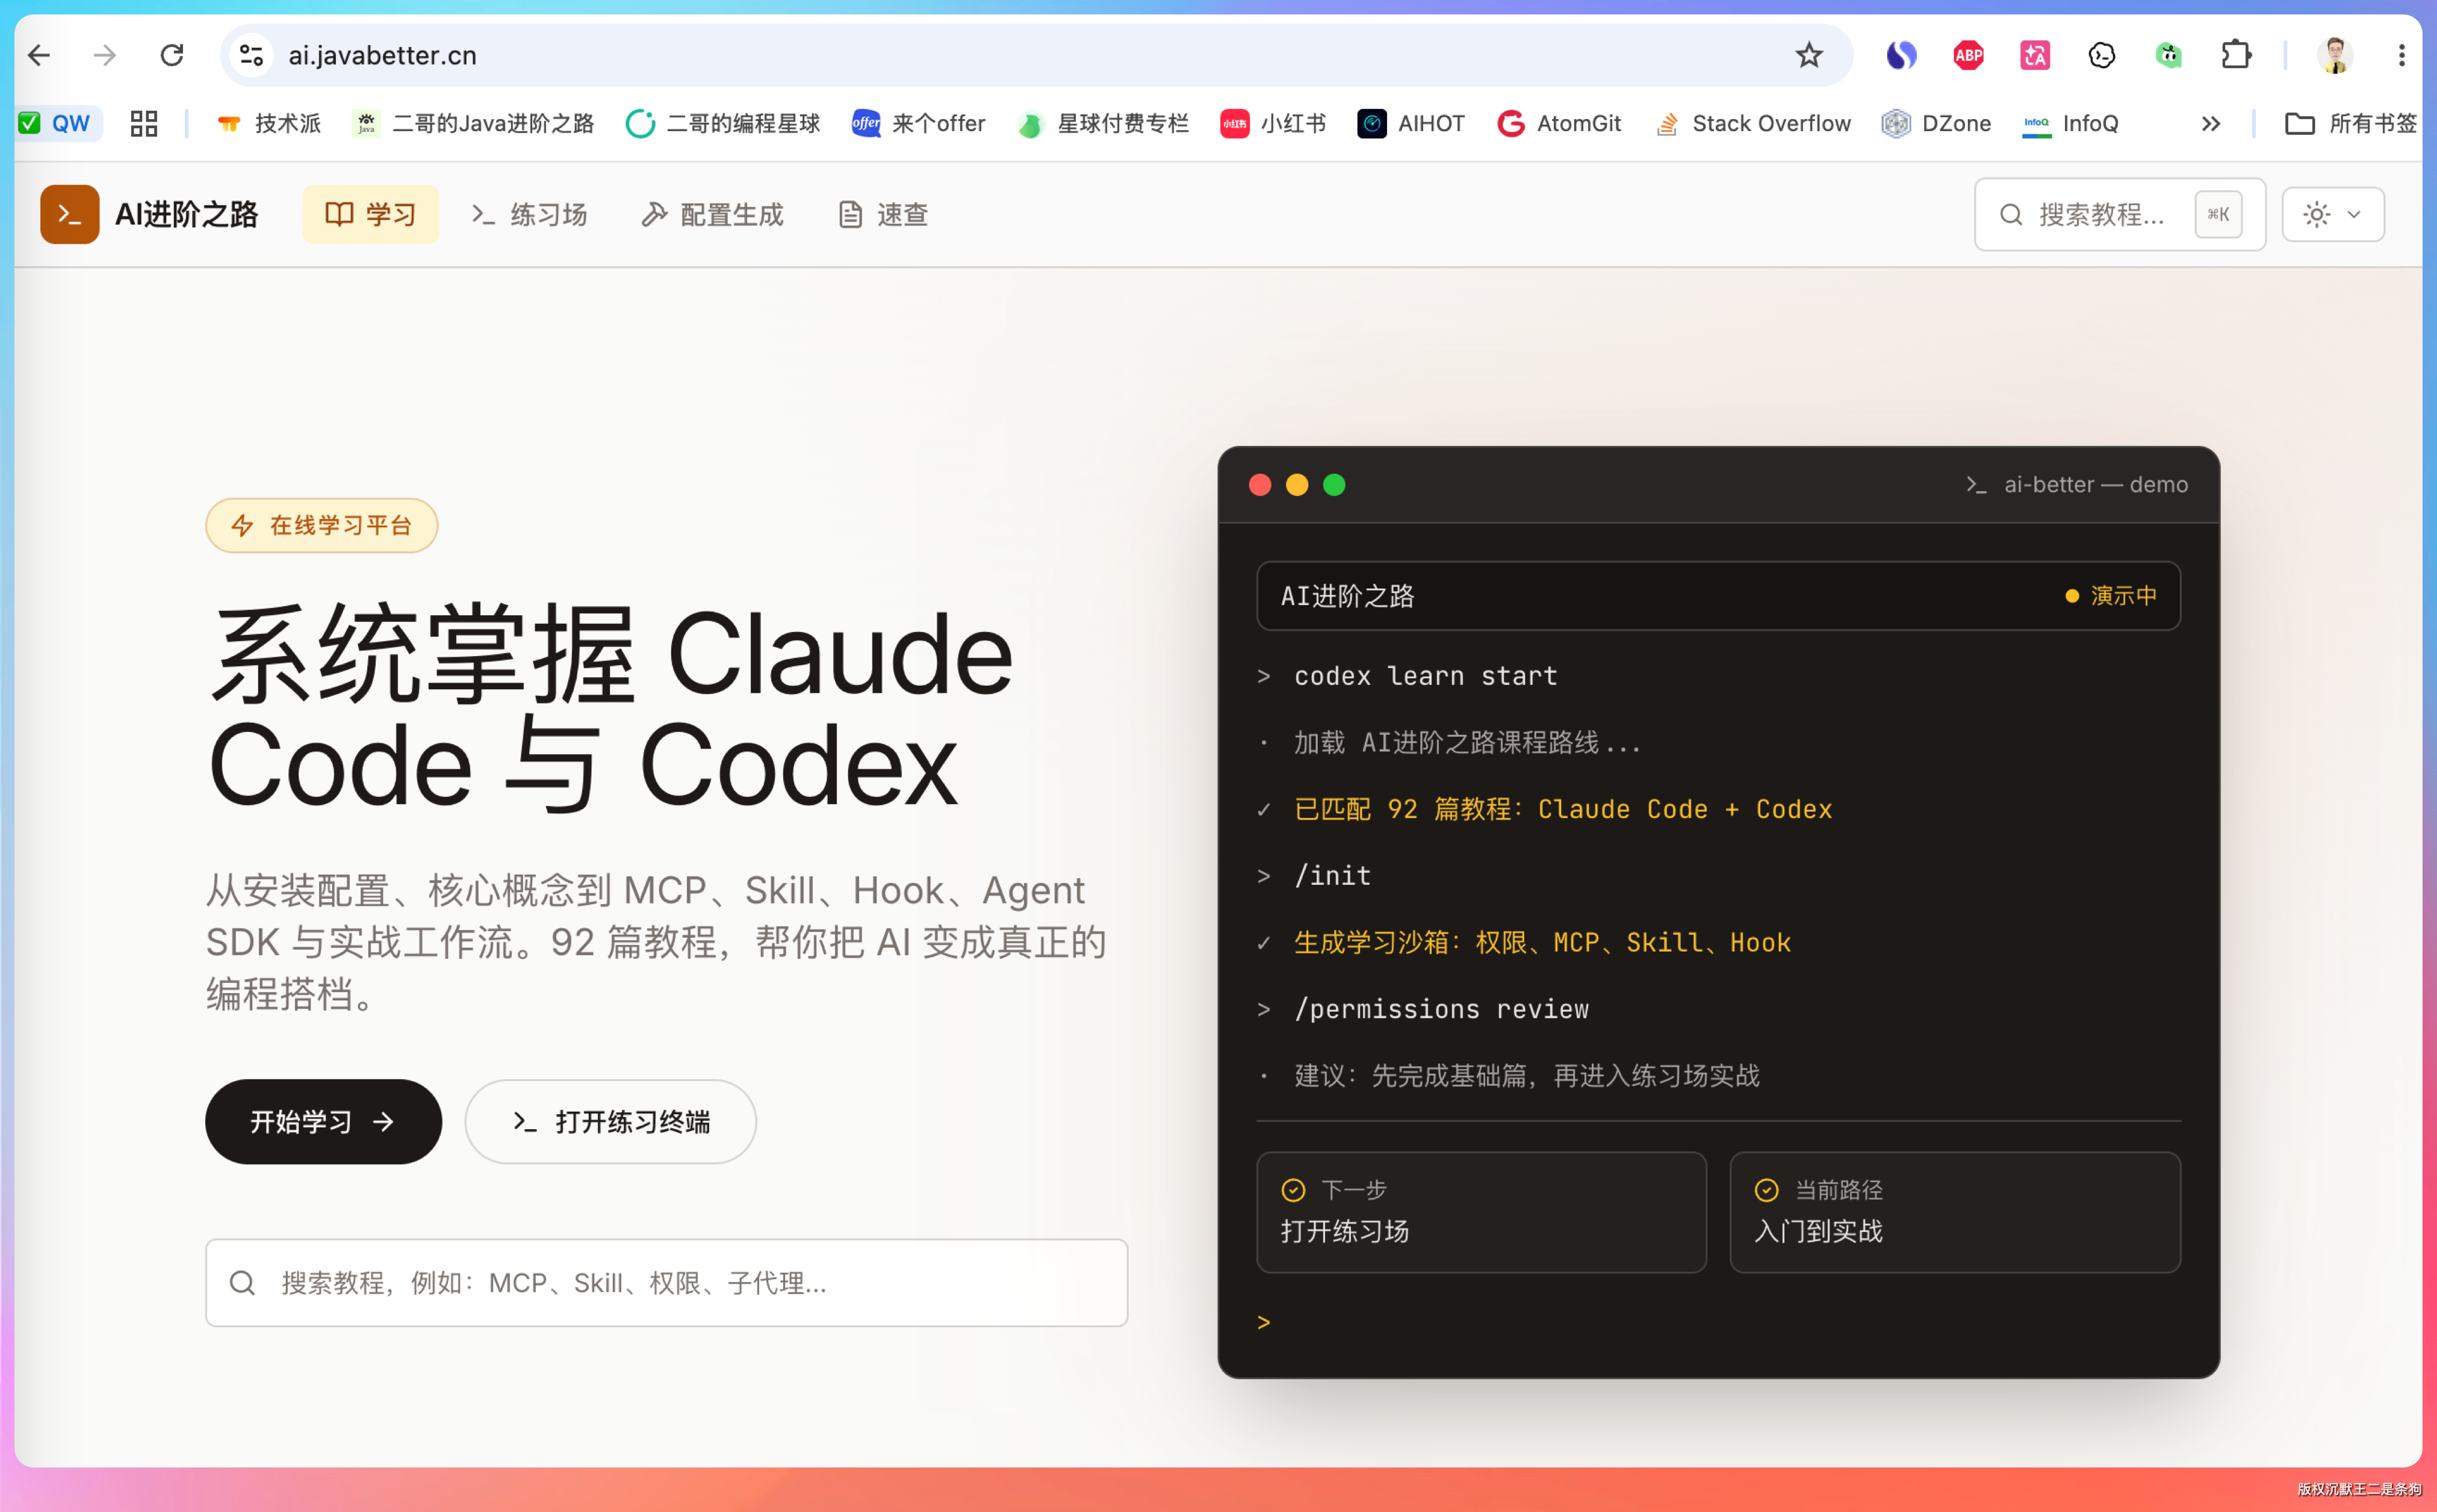Click the green demo terminal window dot

point(1334,485)
